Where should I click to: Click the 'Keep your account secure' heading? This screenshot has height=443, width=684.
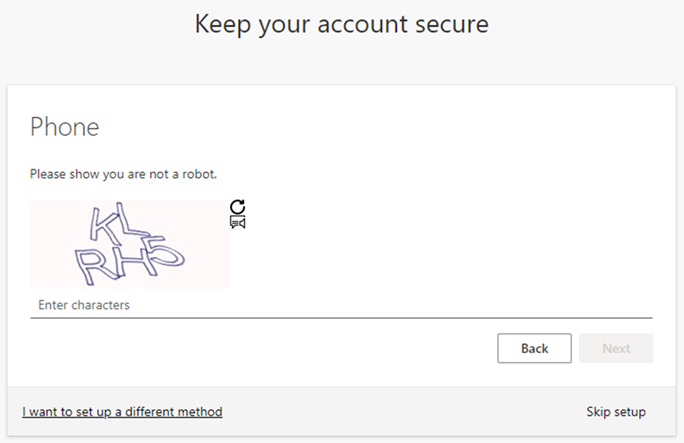point(341,24)
